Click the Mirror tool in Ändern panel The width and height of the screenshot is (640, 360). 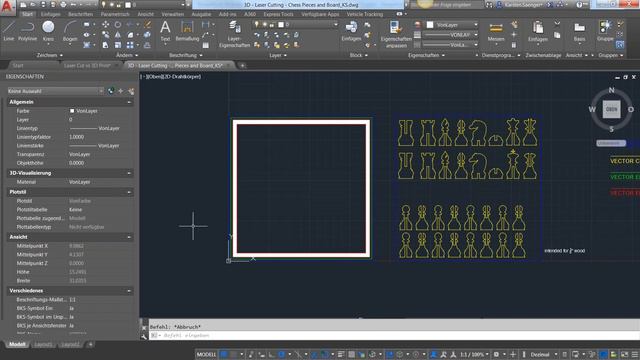(x=118, y=35)
